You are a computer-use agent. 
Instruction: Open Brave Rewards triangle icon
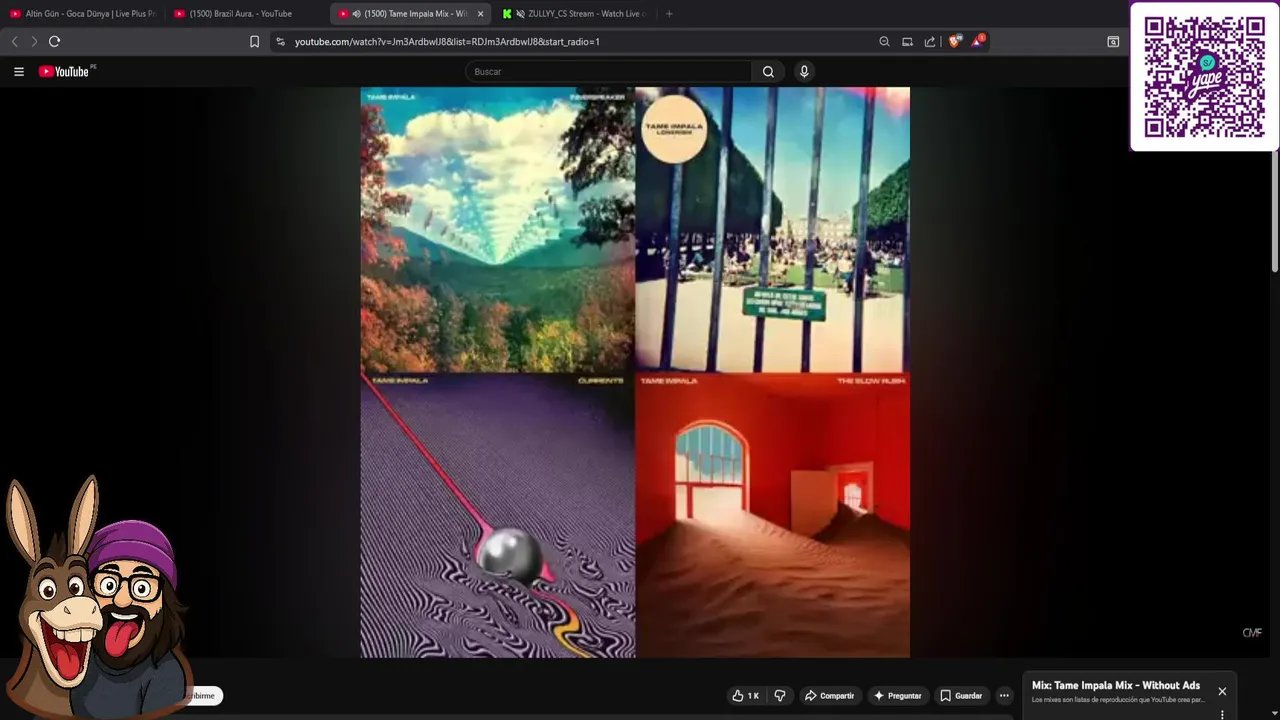coord(978,41)
